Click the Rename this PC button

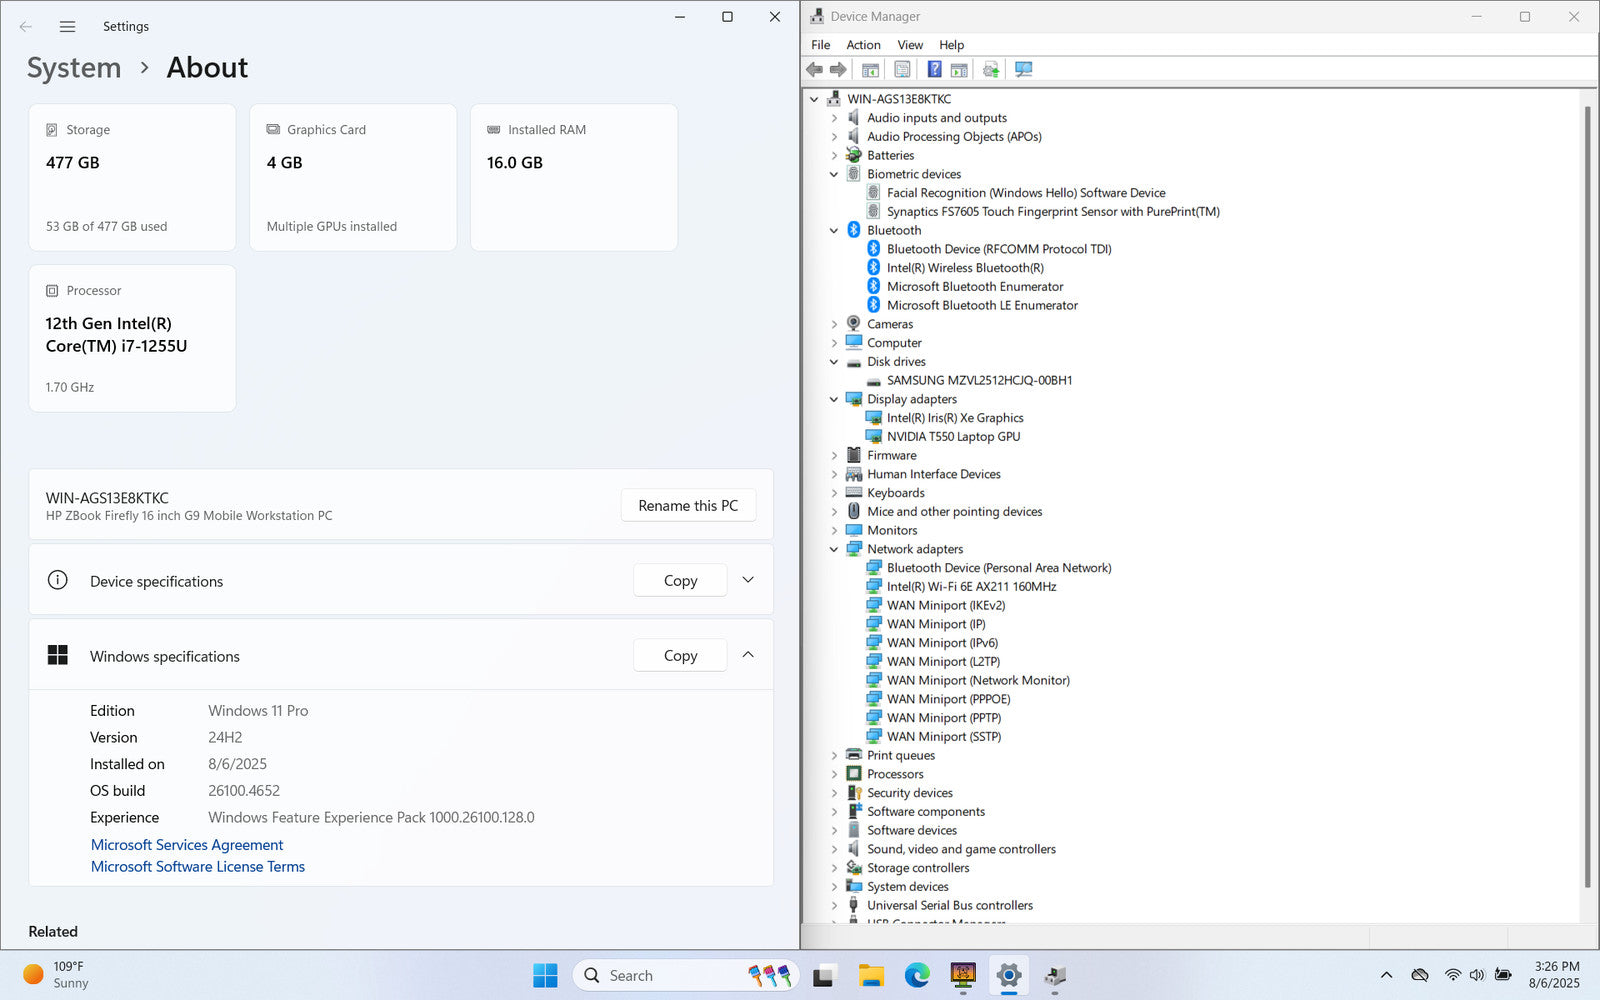point(688,506)
